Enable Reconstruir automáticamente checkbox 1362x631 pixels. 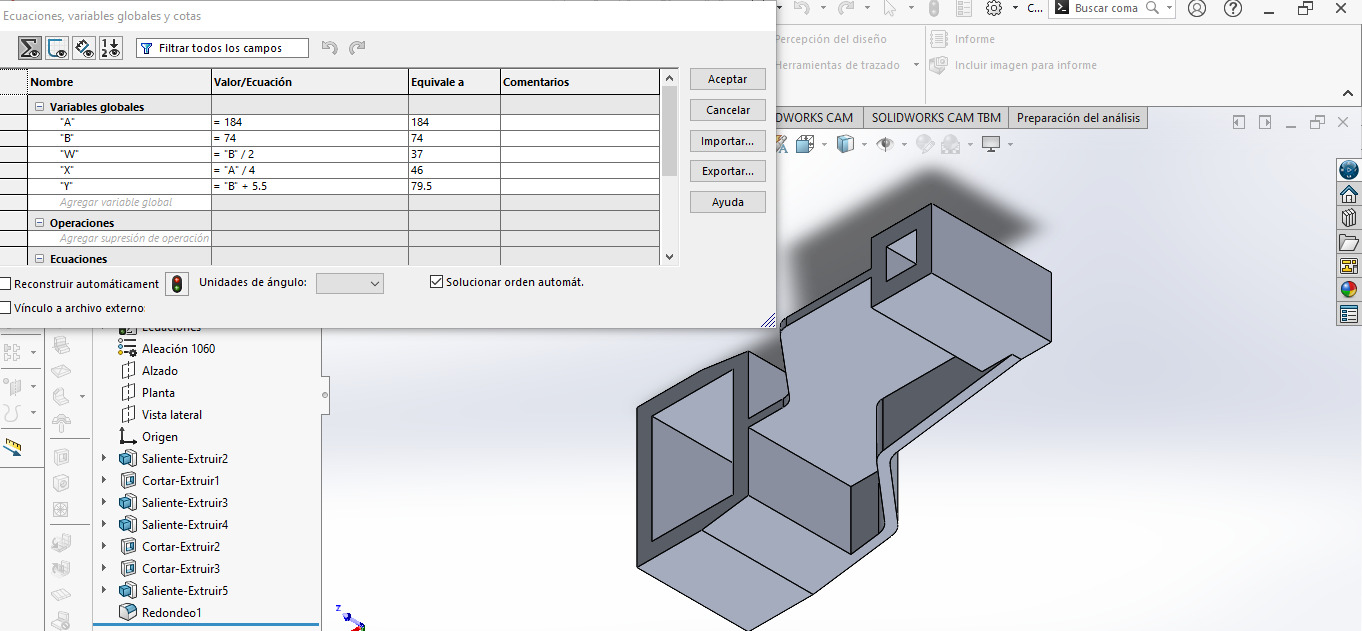pos(6,284)
